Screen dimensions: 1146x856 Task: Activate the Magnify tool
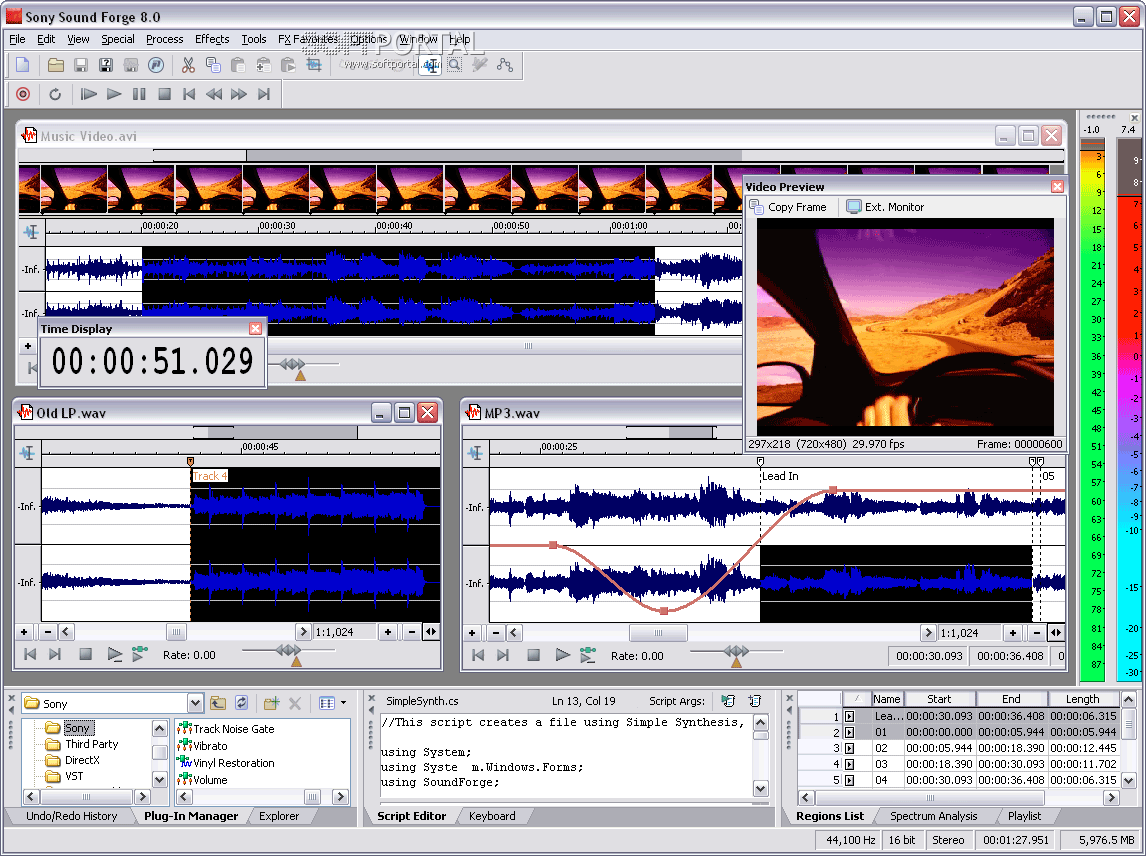454,64
